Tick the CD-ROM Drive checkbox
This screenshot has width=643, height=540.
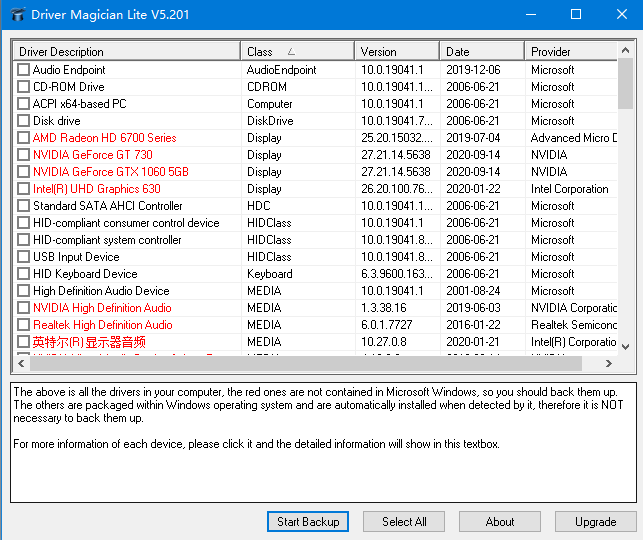(23, 87)
